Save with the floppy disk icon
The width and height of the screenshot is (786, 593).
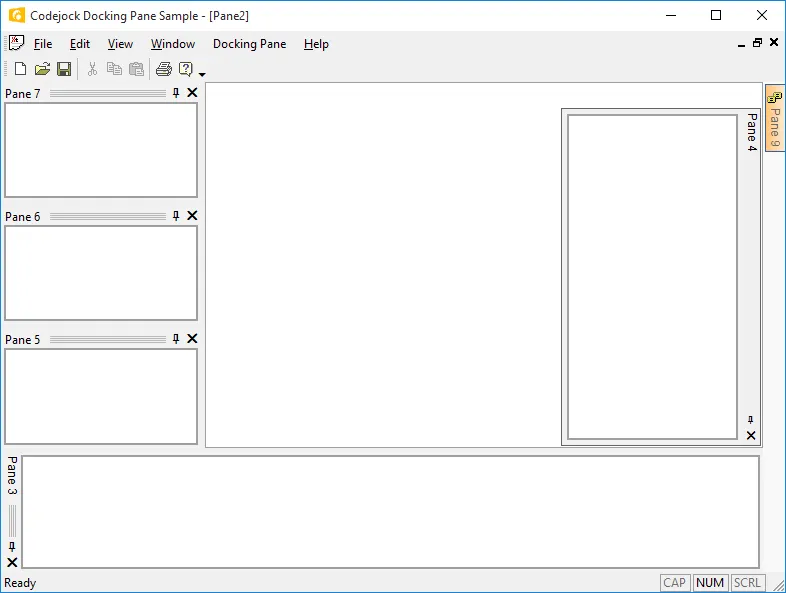pyautogui.click(x=64, y=69)
